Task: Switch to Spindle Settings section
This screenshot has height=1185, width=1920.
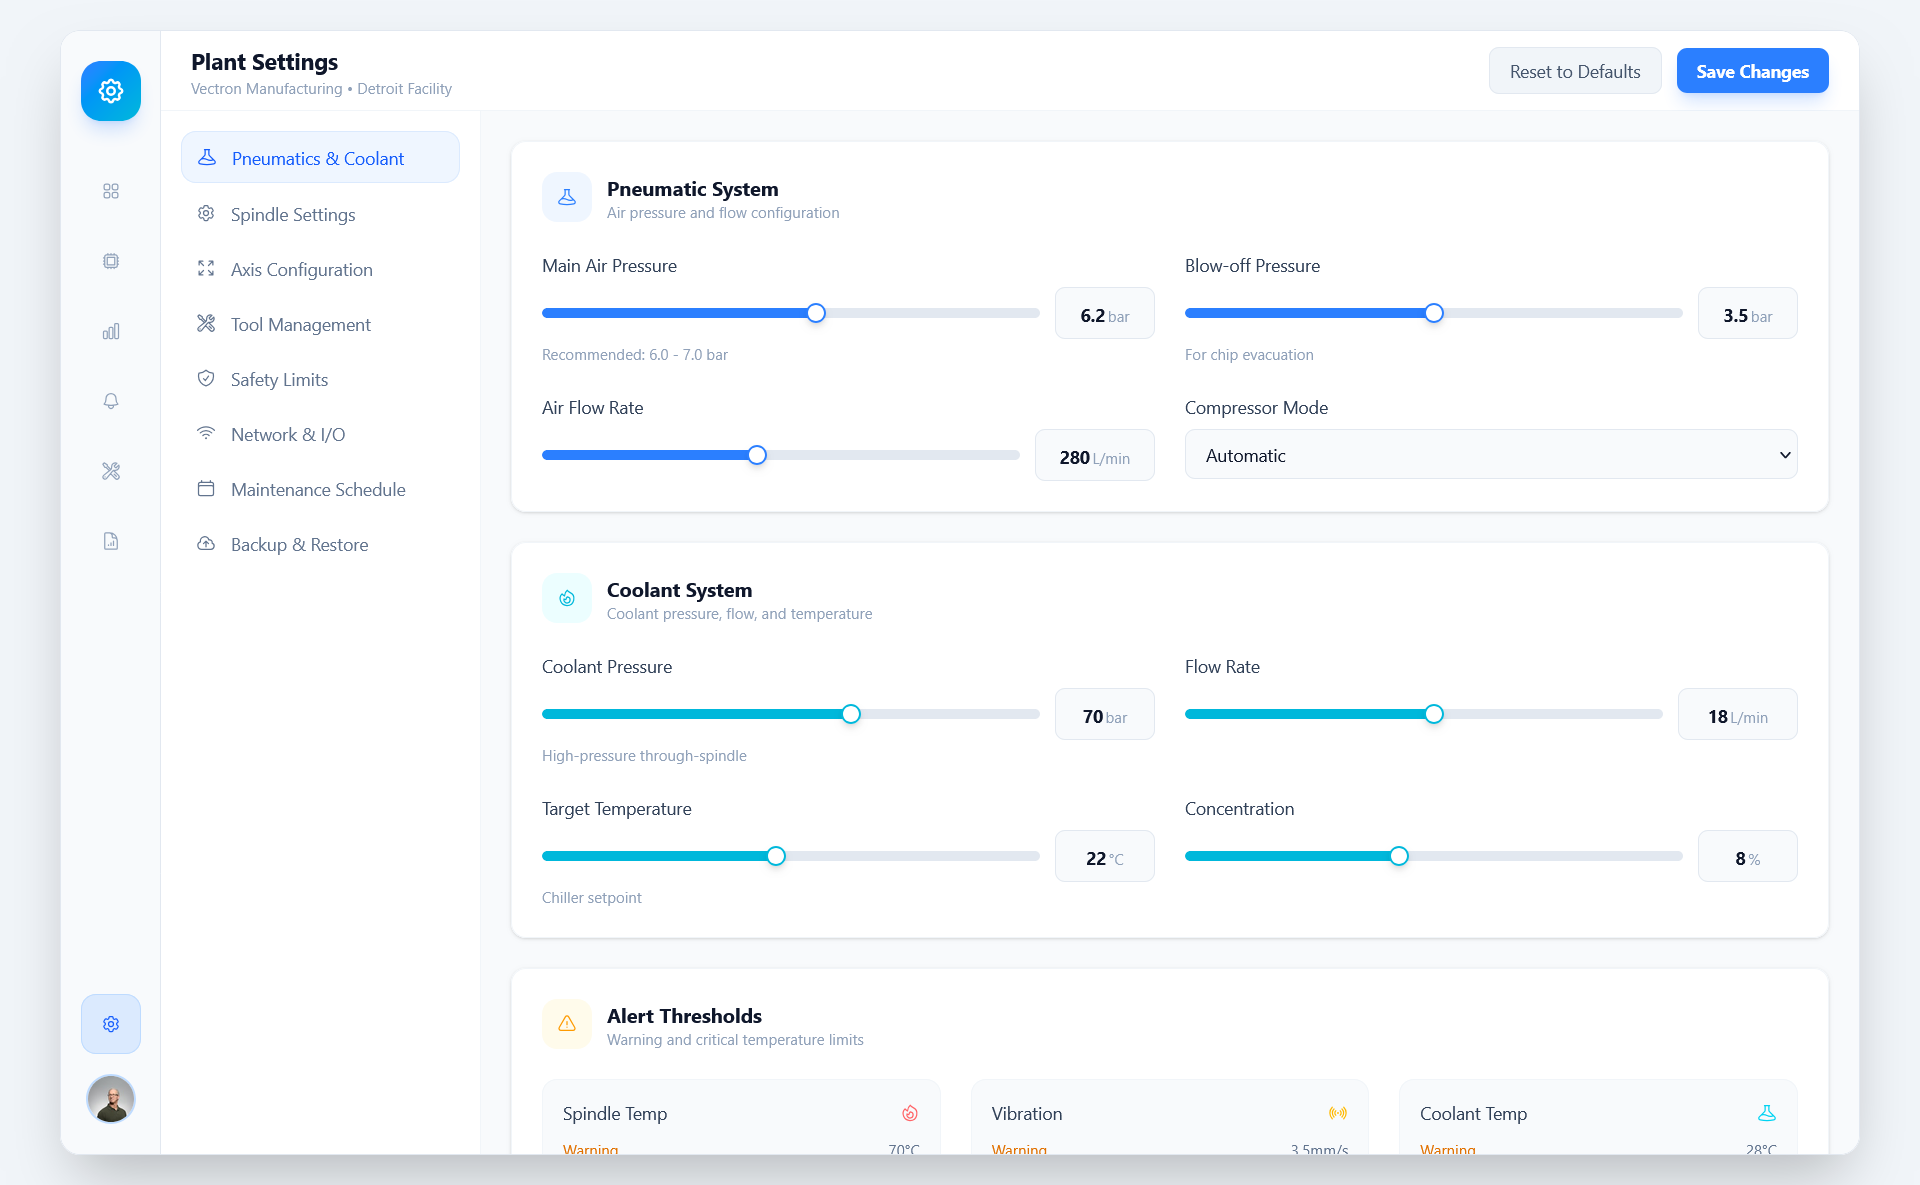Action: (291, 214)
